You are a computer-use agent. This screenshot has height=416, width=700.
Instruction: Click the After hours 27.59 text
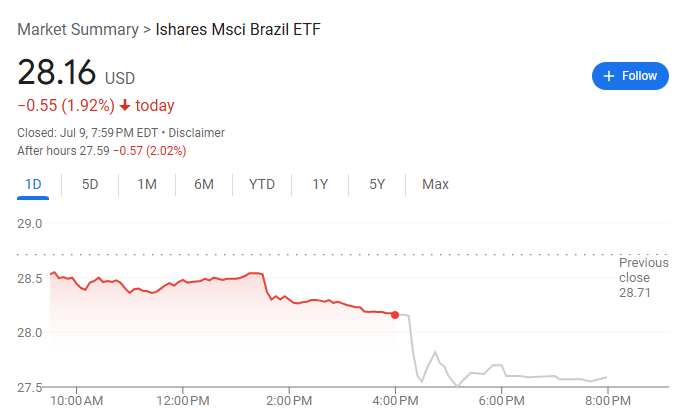pos(62,150)
